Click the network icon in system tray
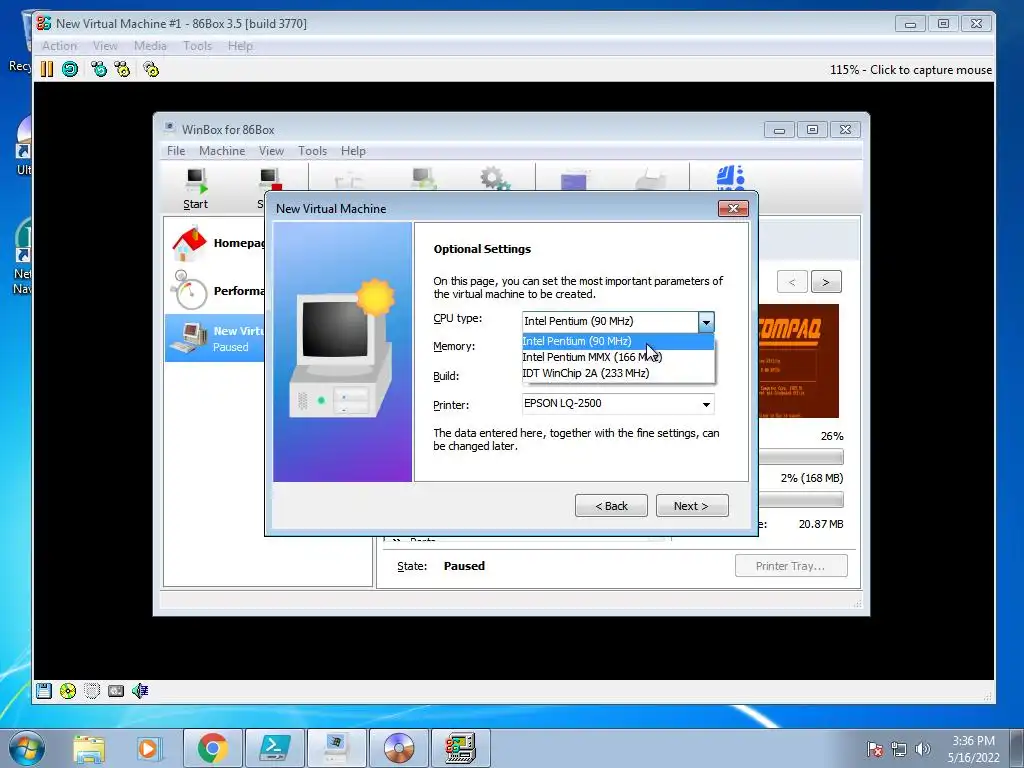 [899, 748]
